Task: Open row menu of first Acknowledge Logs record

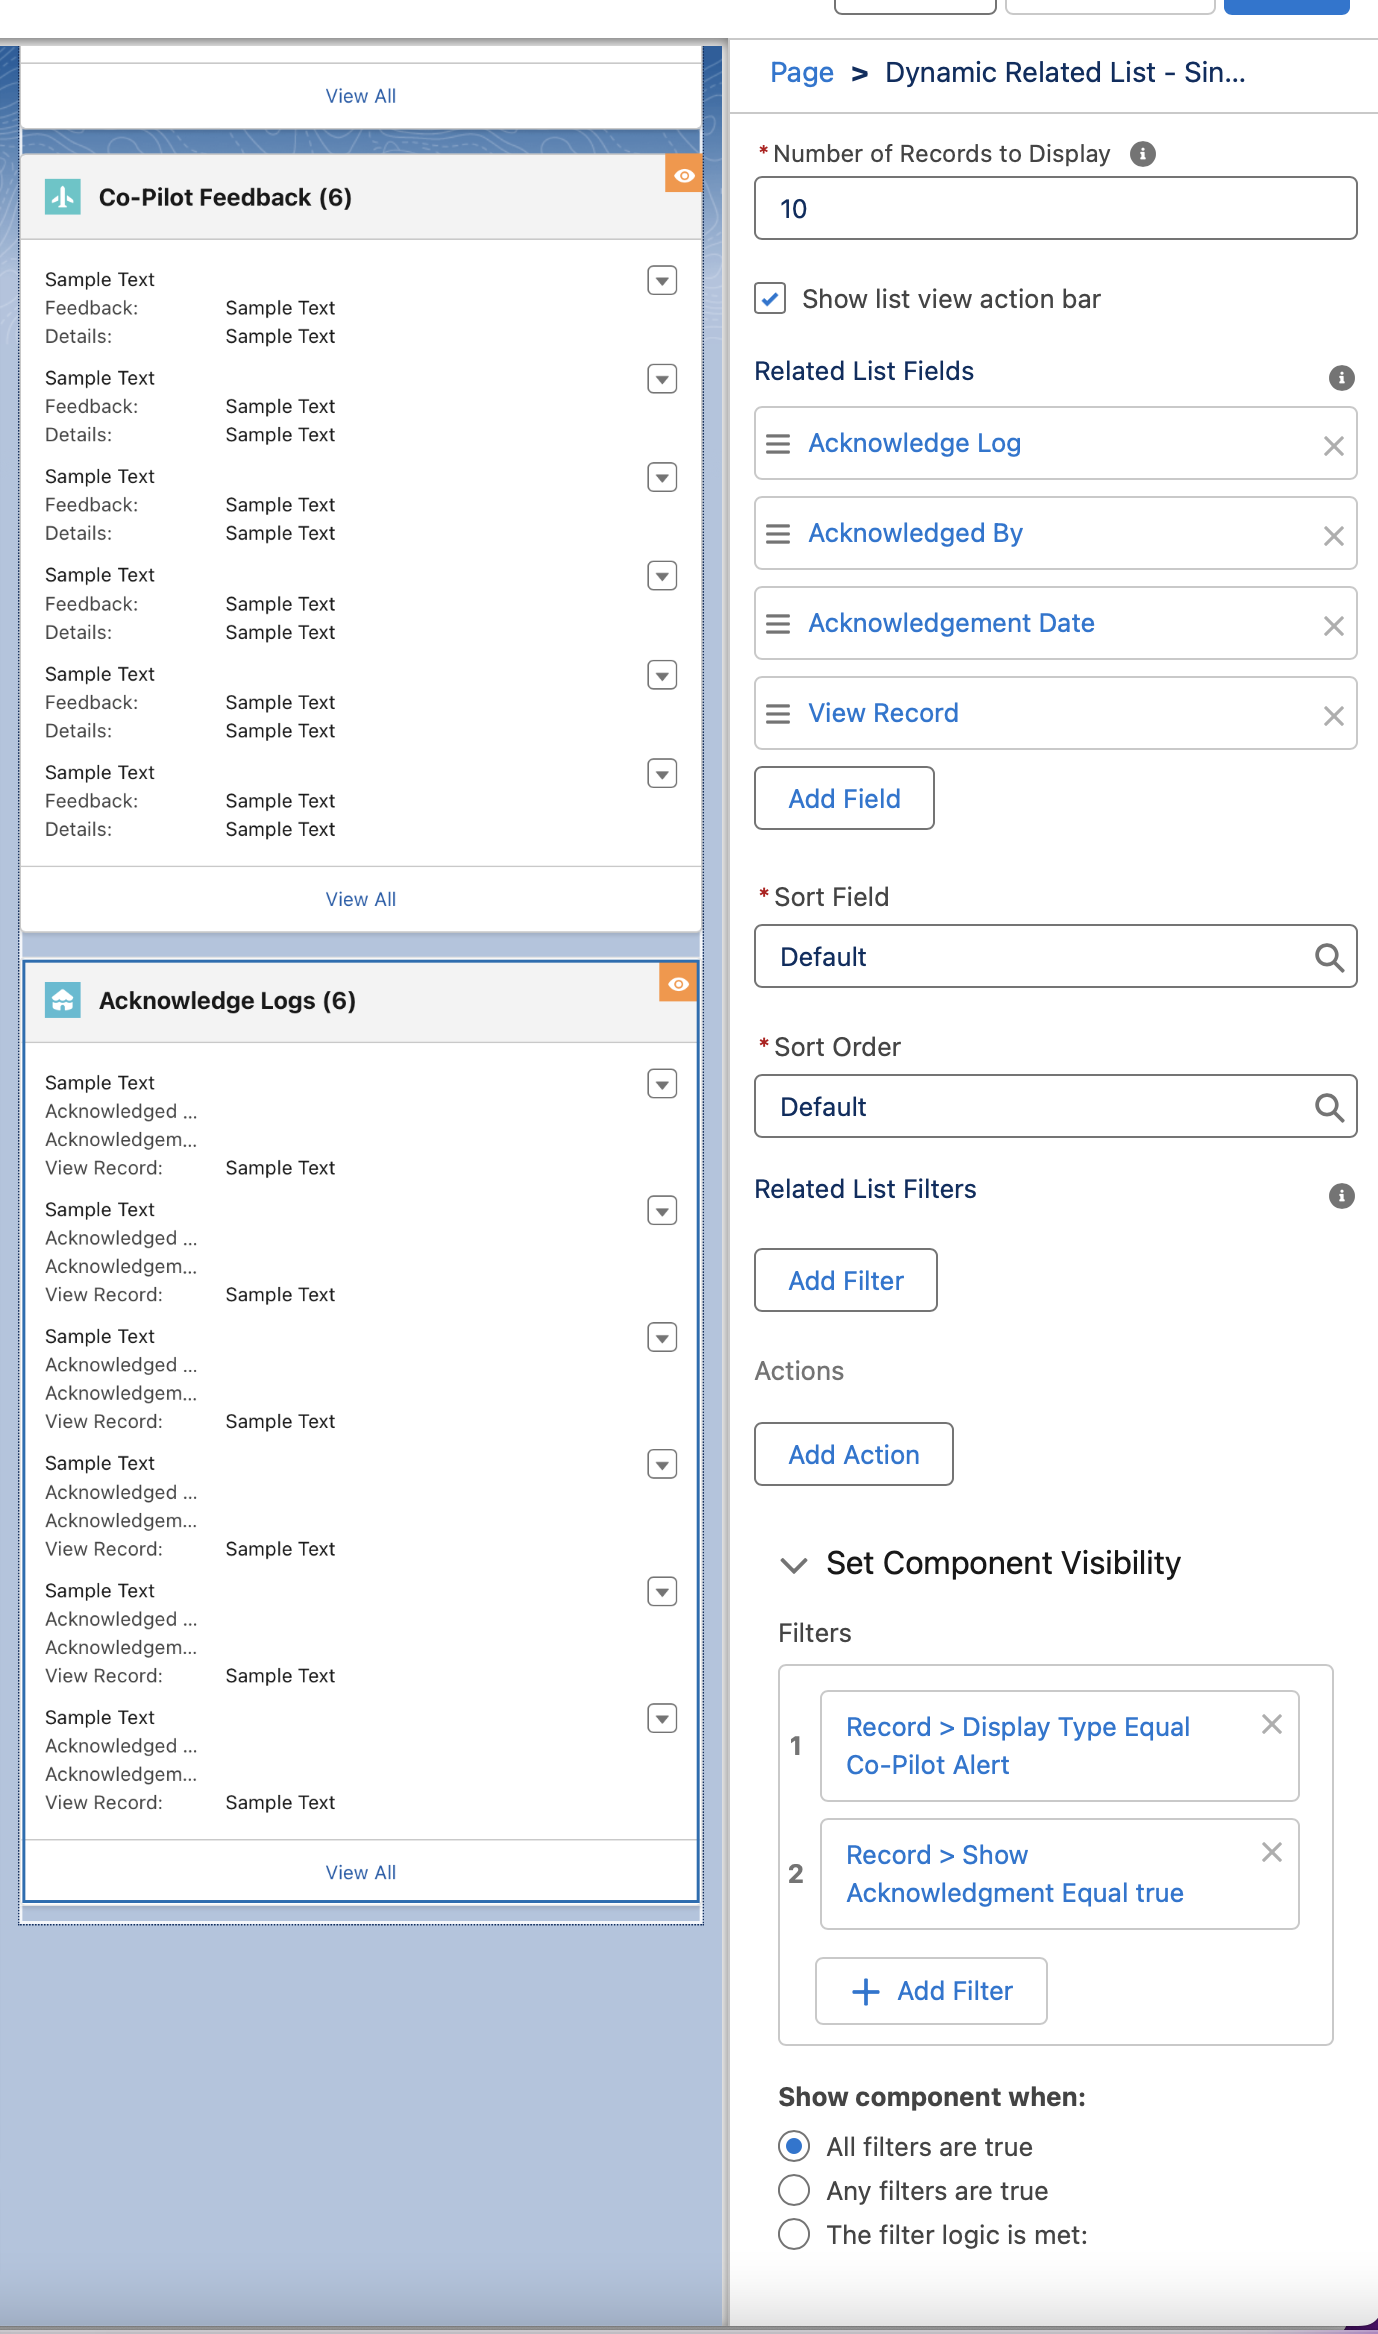Action: pyautogui.click(x=662, y=1084)
